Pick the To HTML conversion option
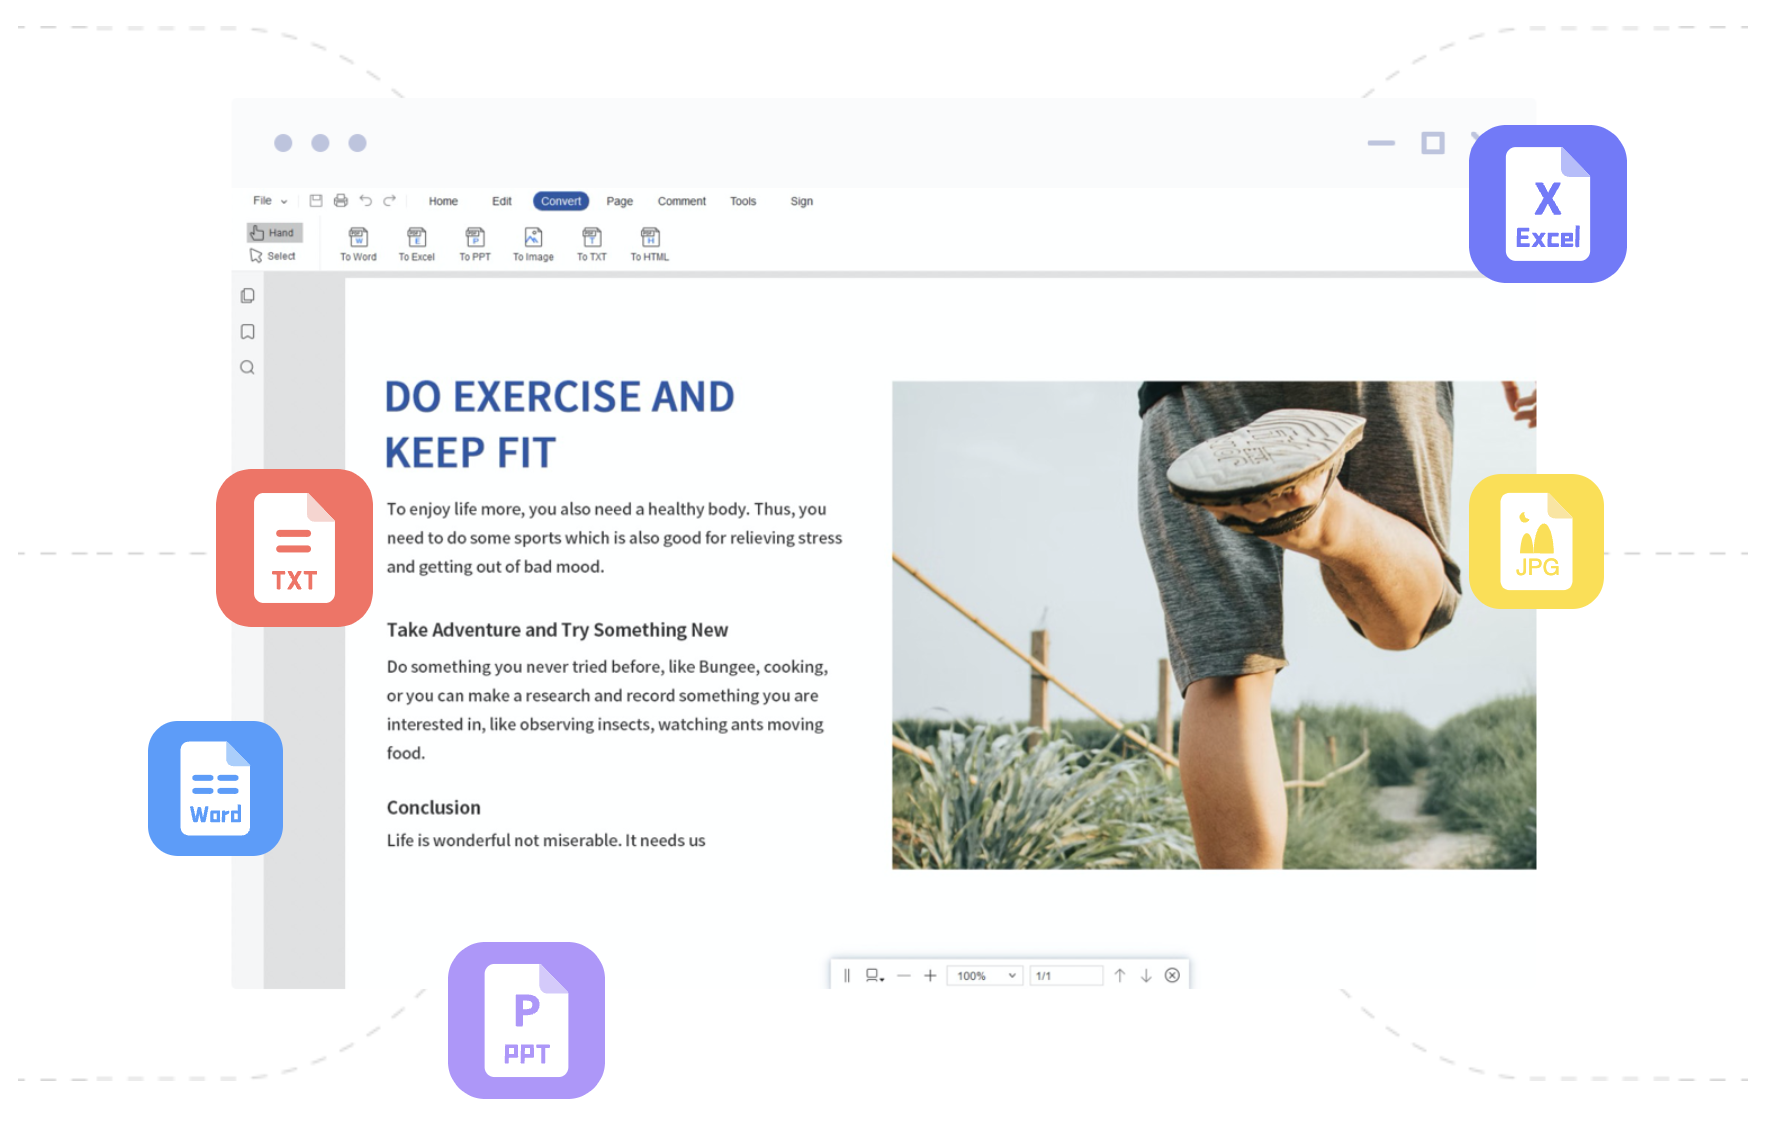The width and height of the screenshot is (1776, 1128). [x=650, y=244]
